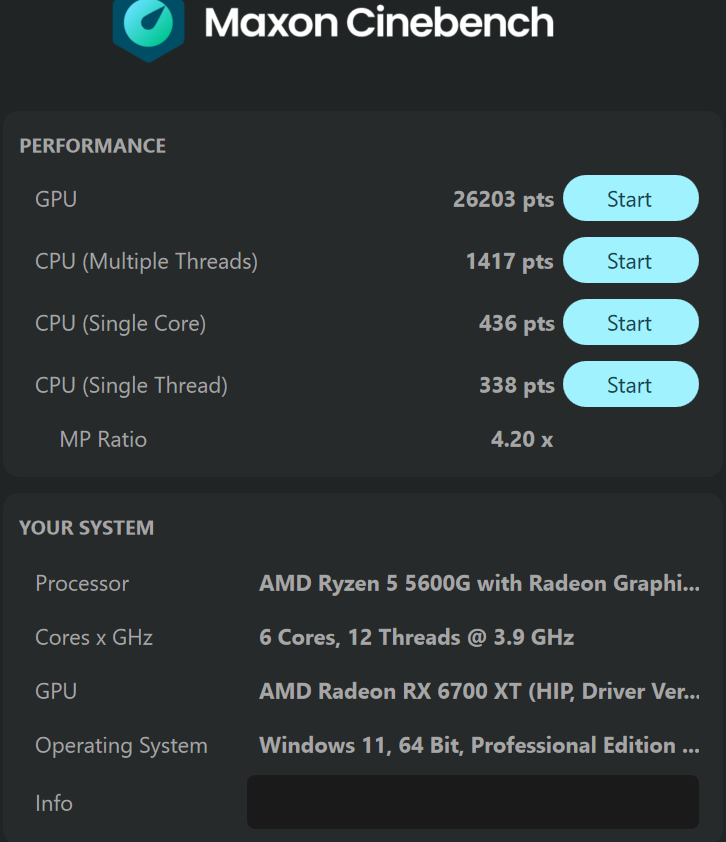Click the MP Ratio value 4.20 x
726x842 pixels.
coord(522,439)
